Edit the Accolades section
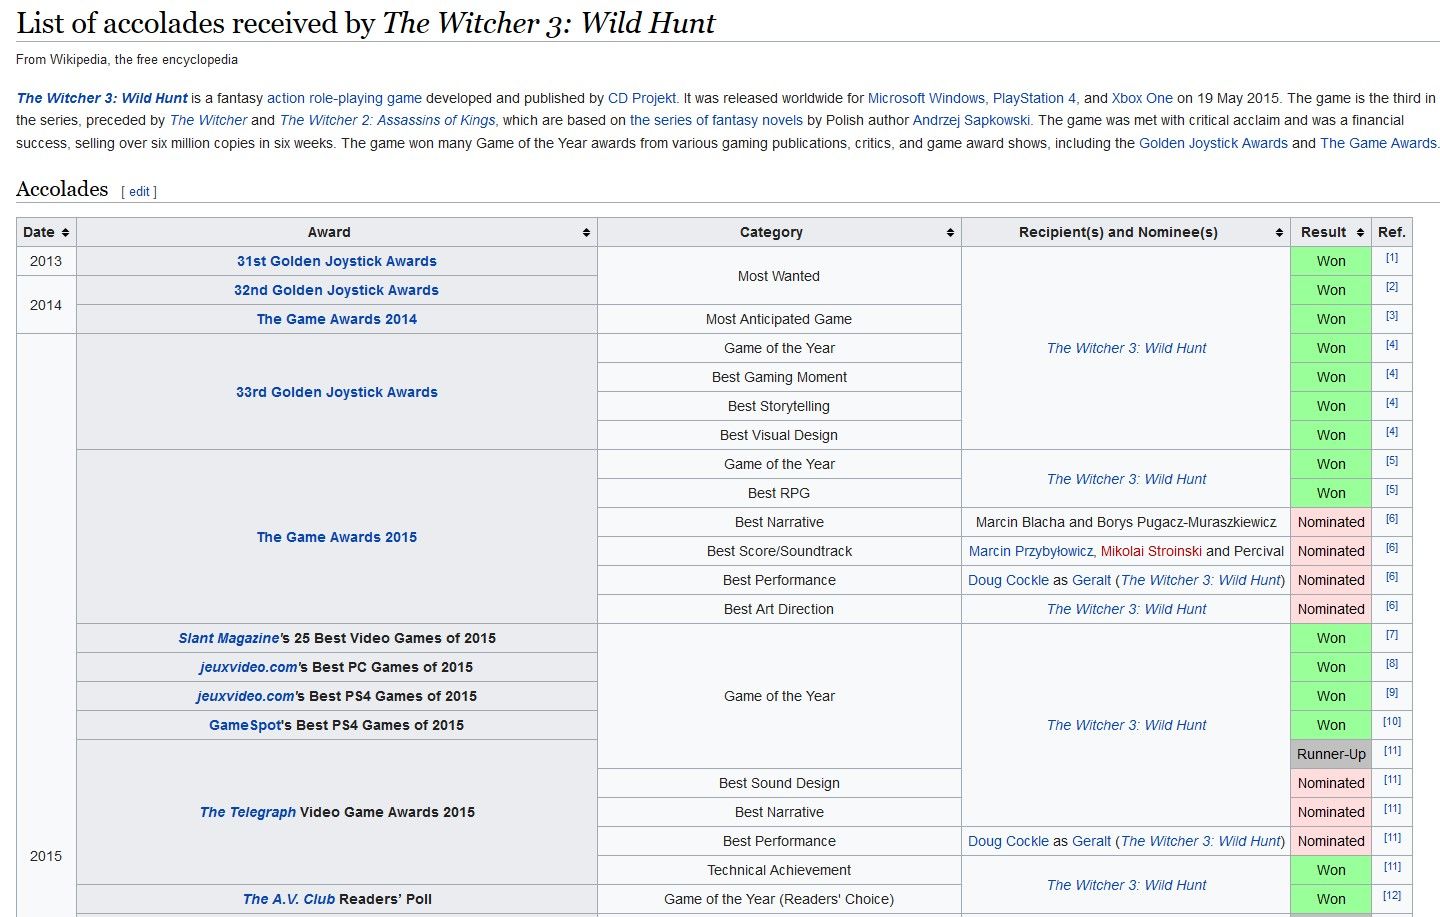The width and height of the screenshot is (1440, 917). pos(139,192)
